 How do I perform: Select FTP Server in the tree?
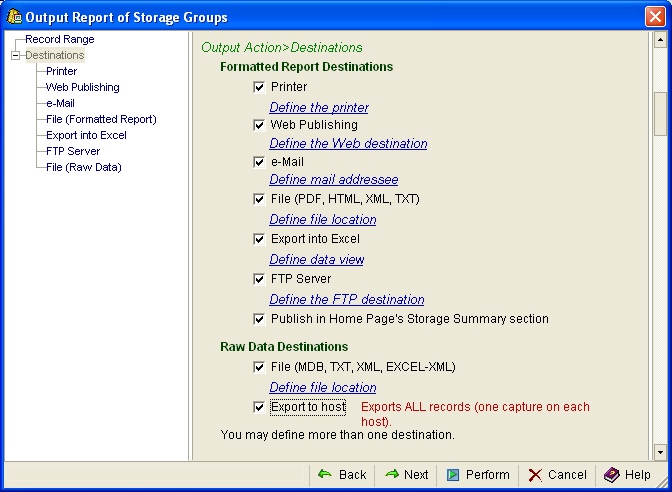pos(73,151)
